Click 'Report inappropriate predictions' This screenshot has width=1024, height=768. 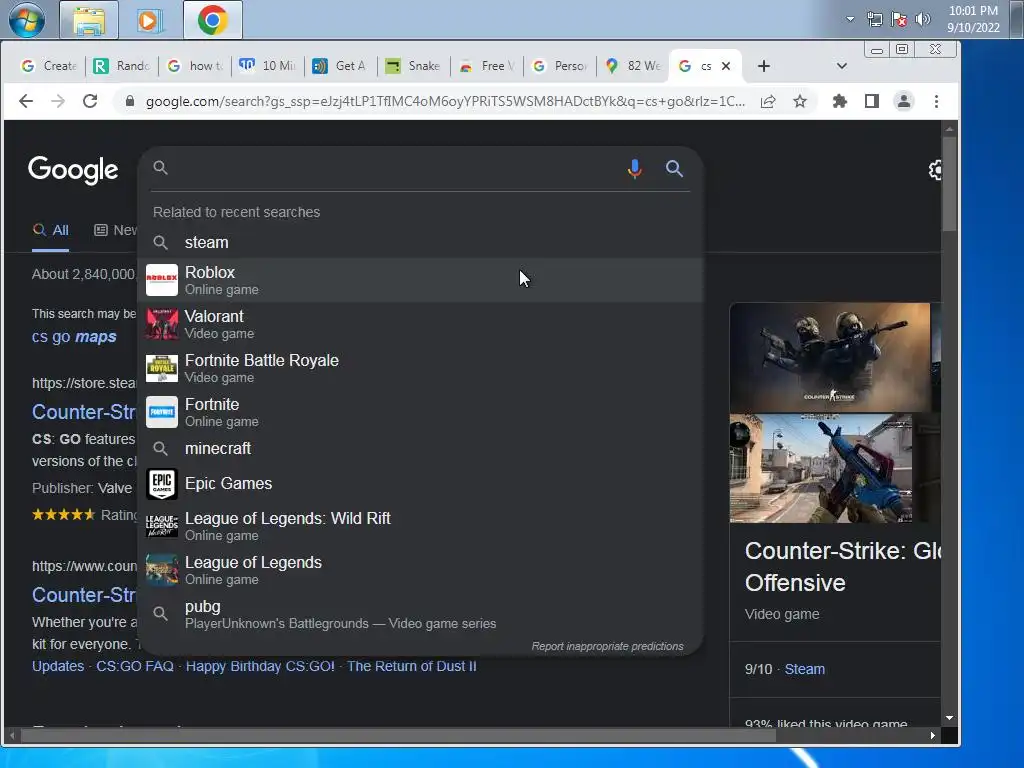(x=607, y=646)
